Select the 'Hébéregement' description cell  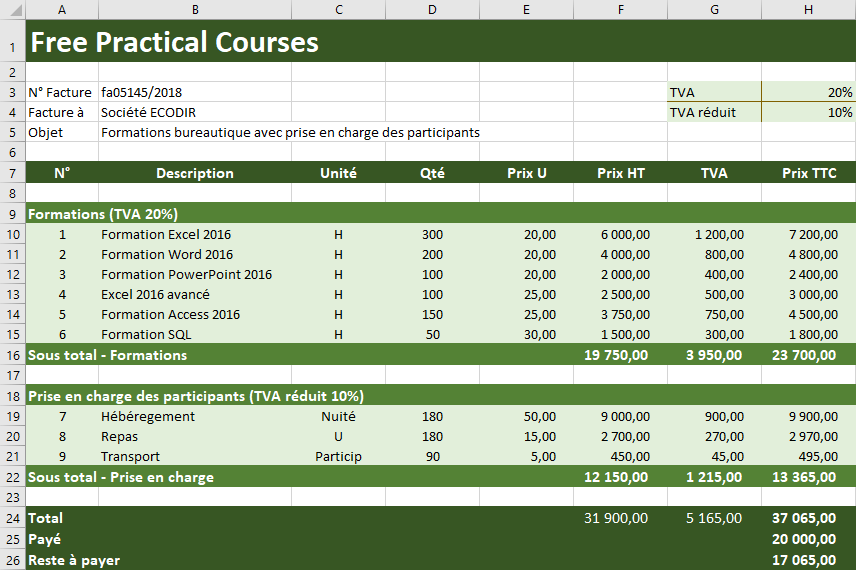(x=148, y=416)
